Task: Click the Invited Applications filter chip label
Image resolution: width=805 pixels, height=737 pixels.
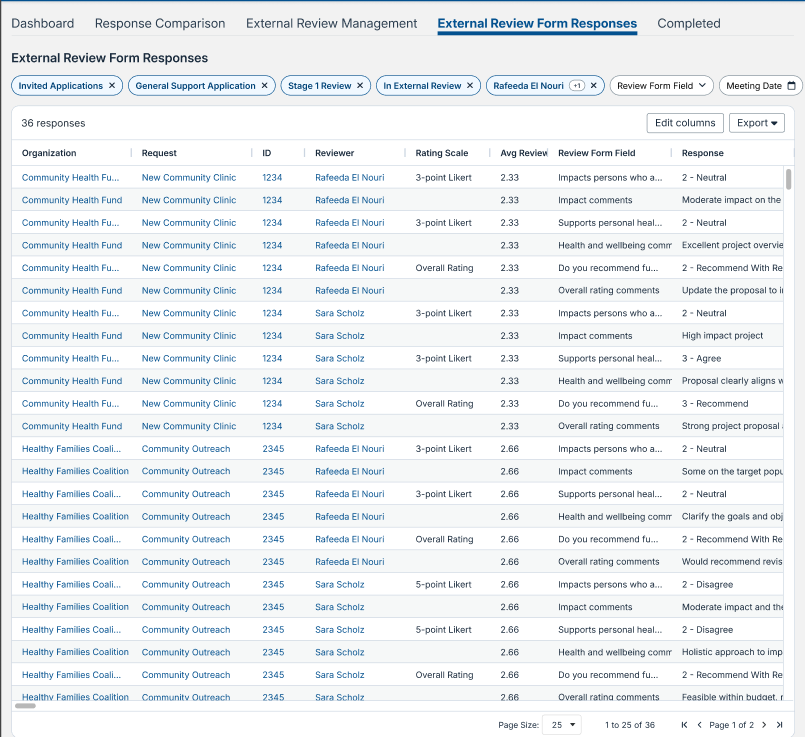Action: pos(61,86)
